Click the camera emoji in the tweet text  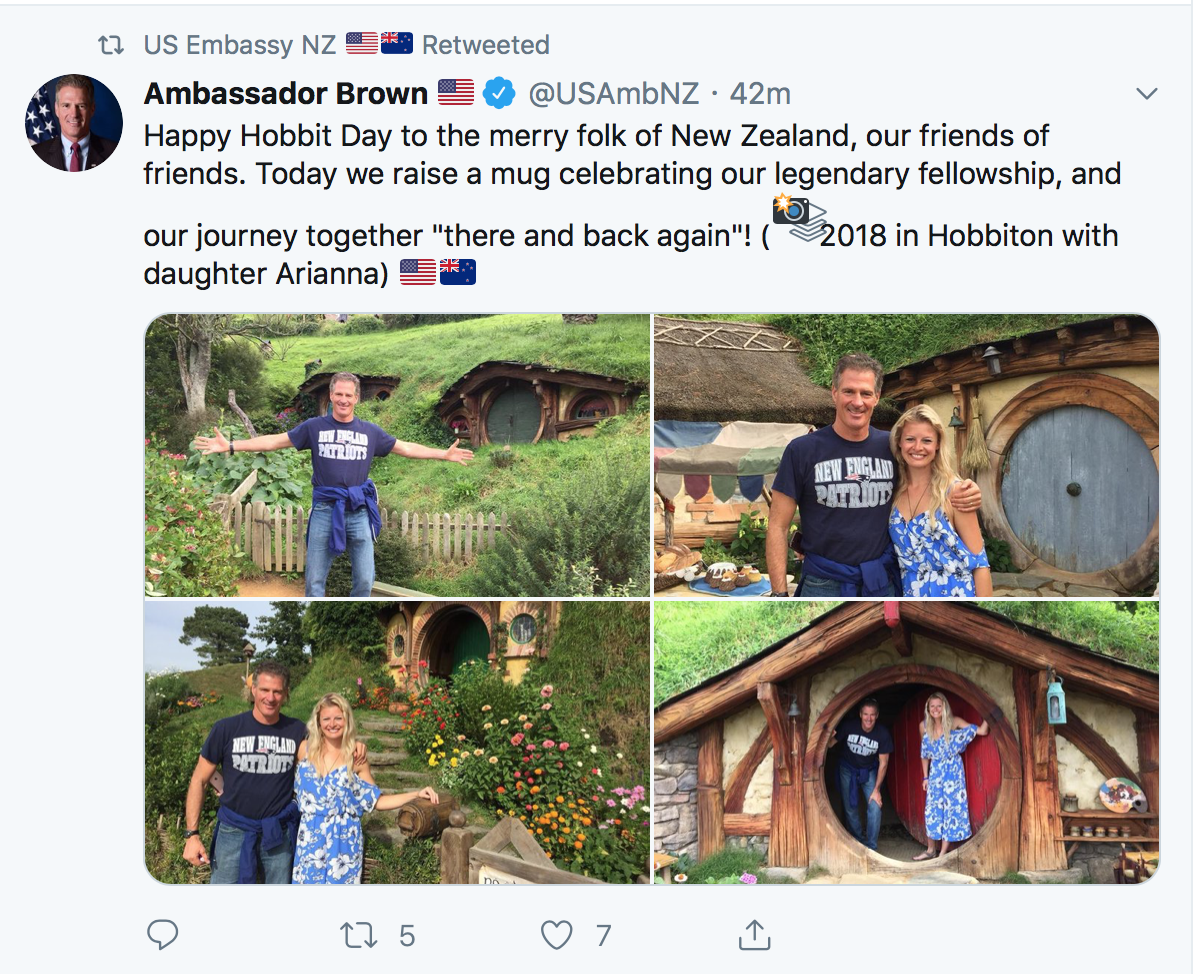click(792, 211)
